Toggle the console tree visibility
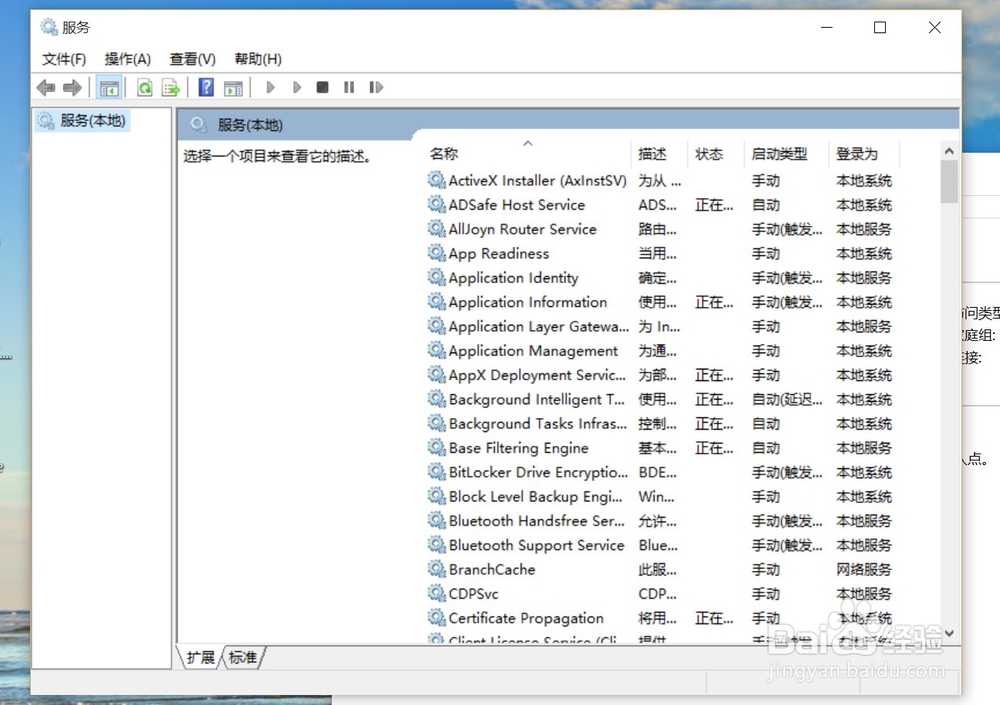 point(109,87)
